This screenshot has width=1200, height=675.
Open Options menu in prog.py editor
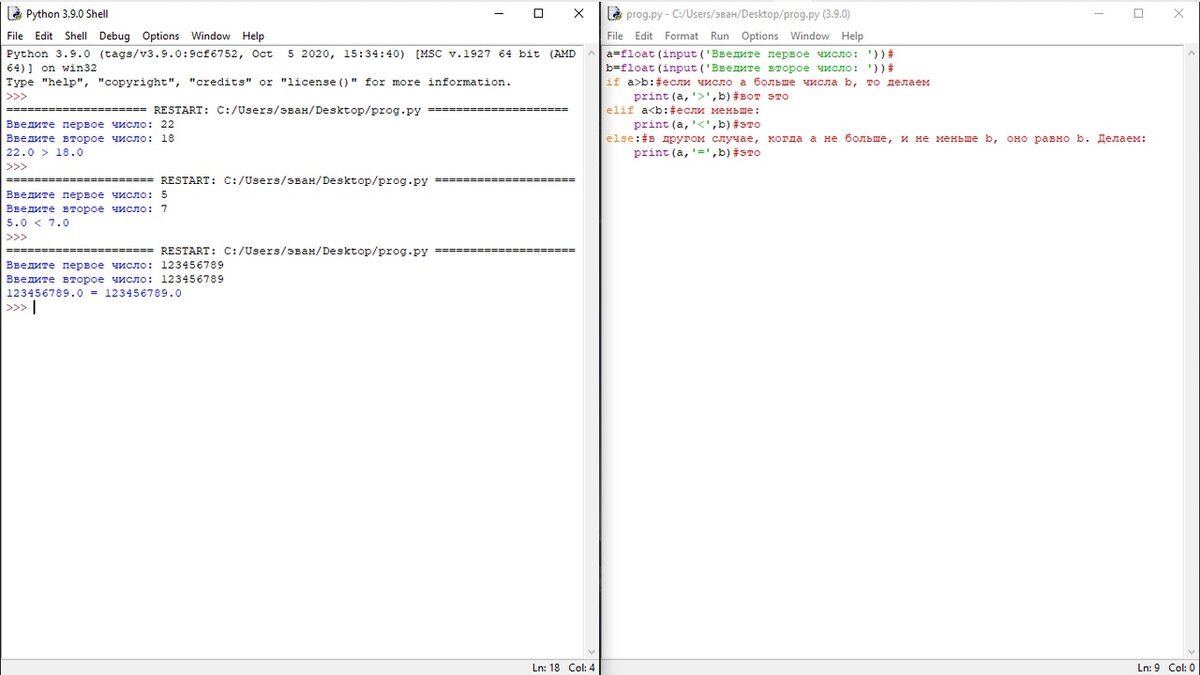(760, 36)
